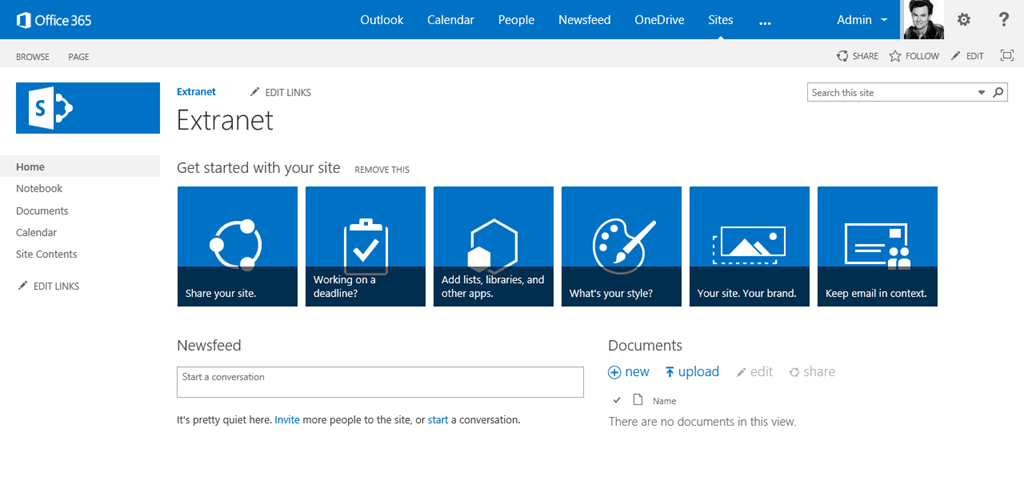Open the PAGE ribbon tab

pos(79,57)
